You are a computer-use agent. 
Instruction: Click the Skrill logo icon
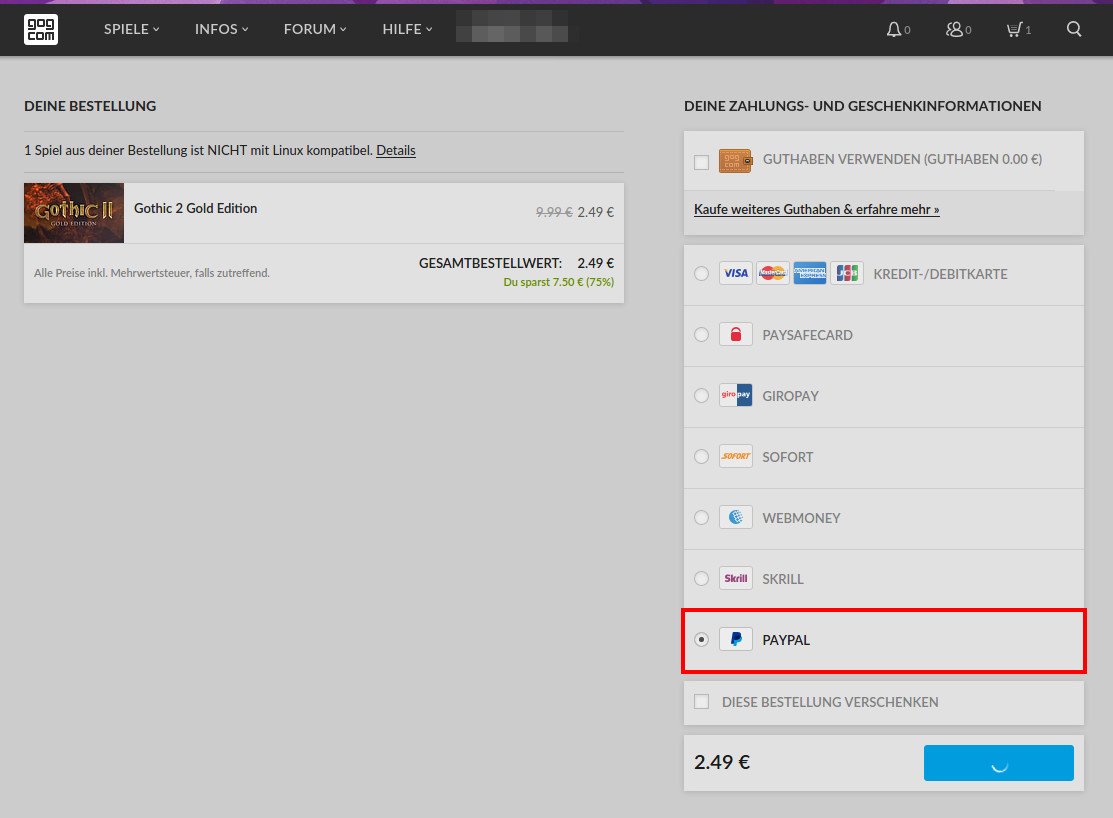click(735, 578)
